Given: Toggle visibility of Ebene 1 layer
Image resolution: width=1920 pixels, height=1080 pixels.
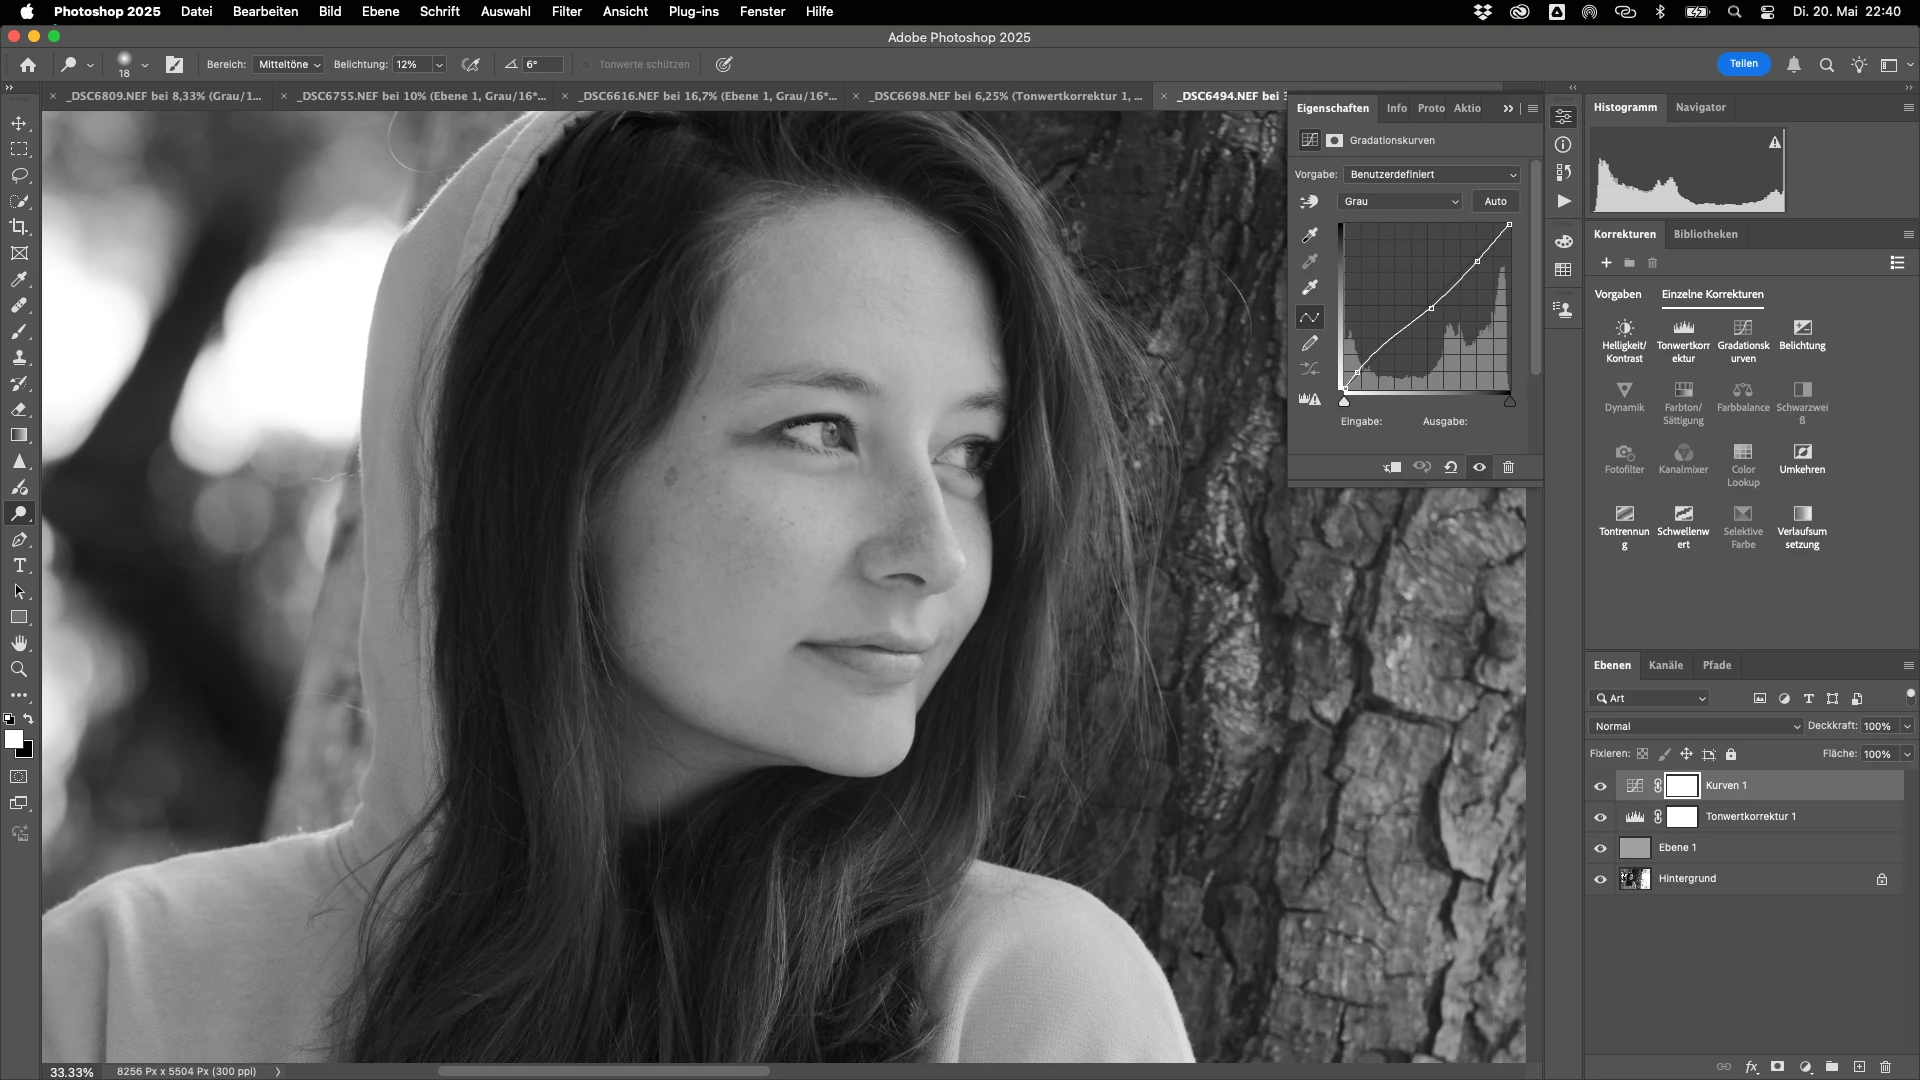Looking at the screenshot, I should pyautogui.click(x=1600, y=848).
